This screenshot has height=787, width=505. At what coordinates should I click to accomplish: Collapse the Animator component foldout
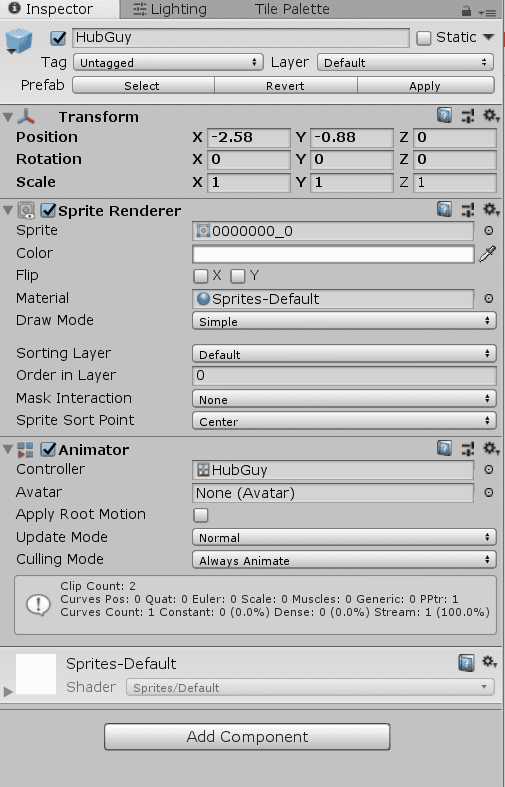8,450
